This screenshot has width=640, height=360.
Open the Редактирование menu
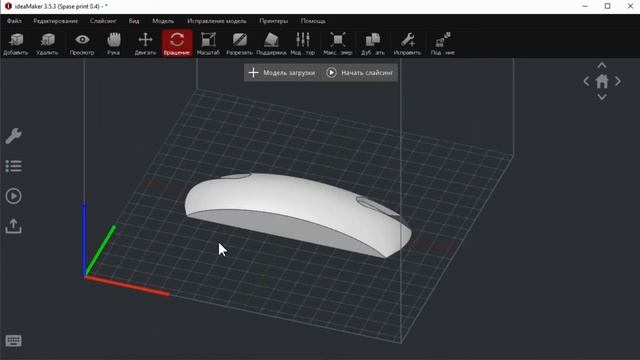coord(56,21)
